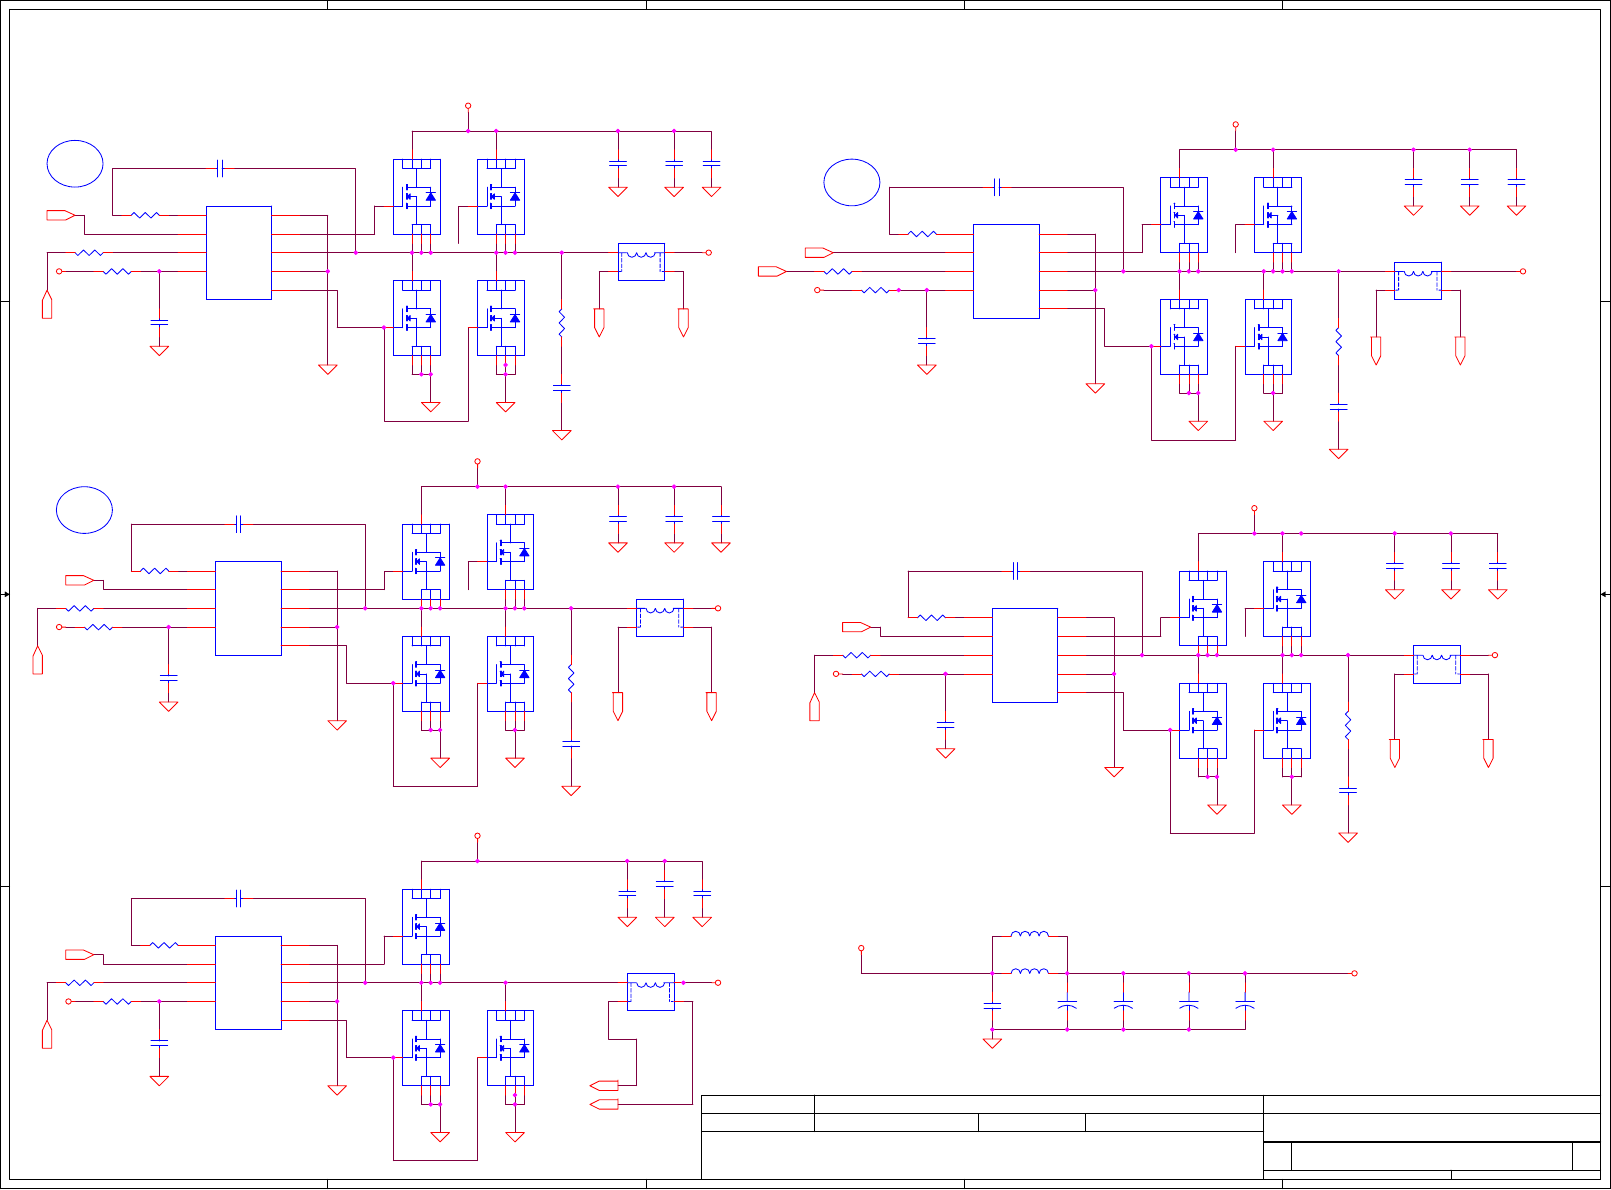
Task: Select the rightmost polarized capacitor in filter circuit
Action: tap(1245, 1004)
